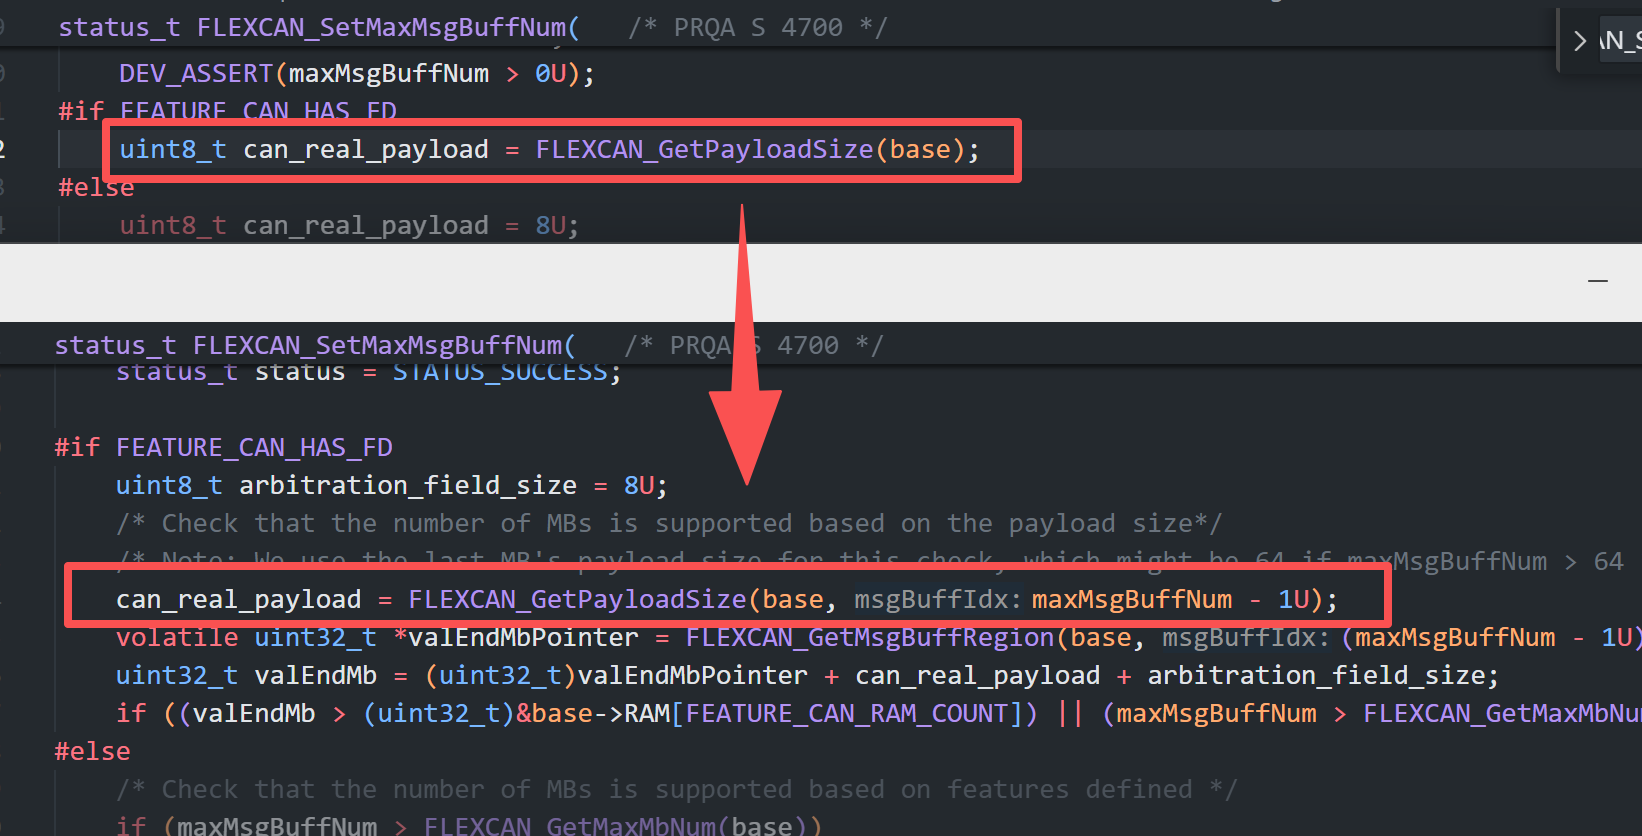Minimize the lower window using the dash button
The height and width of the screenshot is (836, 1642).
(1598, 281)
